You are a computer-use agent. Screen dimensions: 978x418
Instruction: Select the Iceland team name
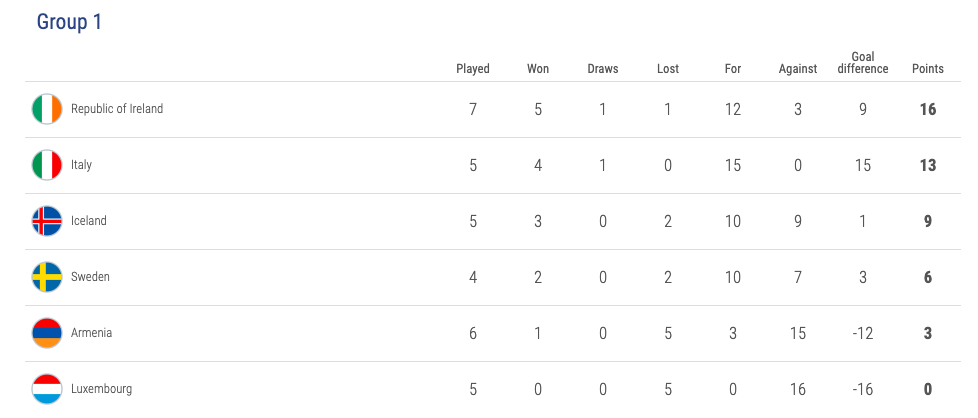tap(89, 221)
